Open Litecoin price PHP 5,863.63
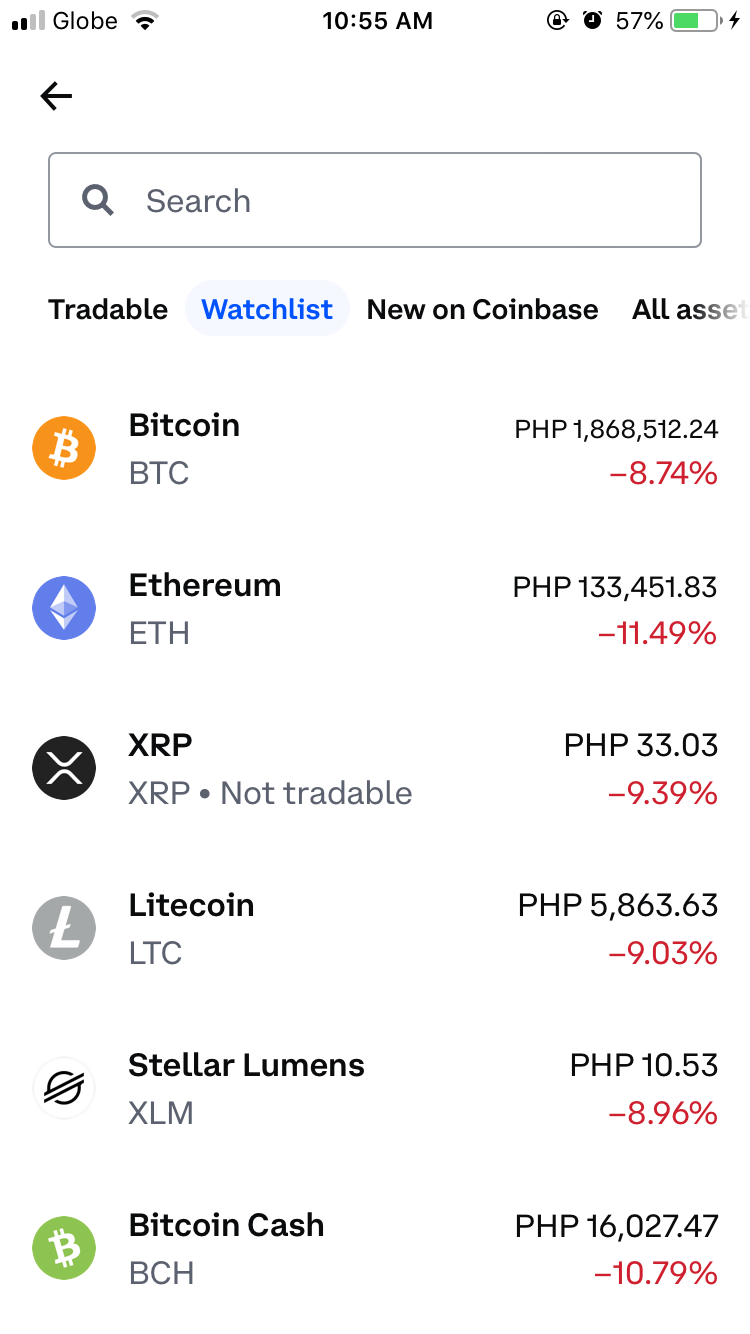The height and width of the screenshot is (1334, 750). coord(618,905)
